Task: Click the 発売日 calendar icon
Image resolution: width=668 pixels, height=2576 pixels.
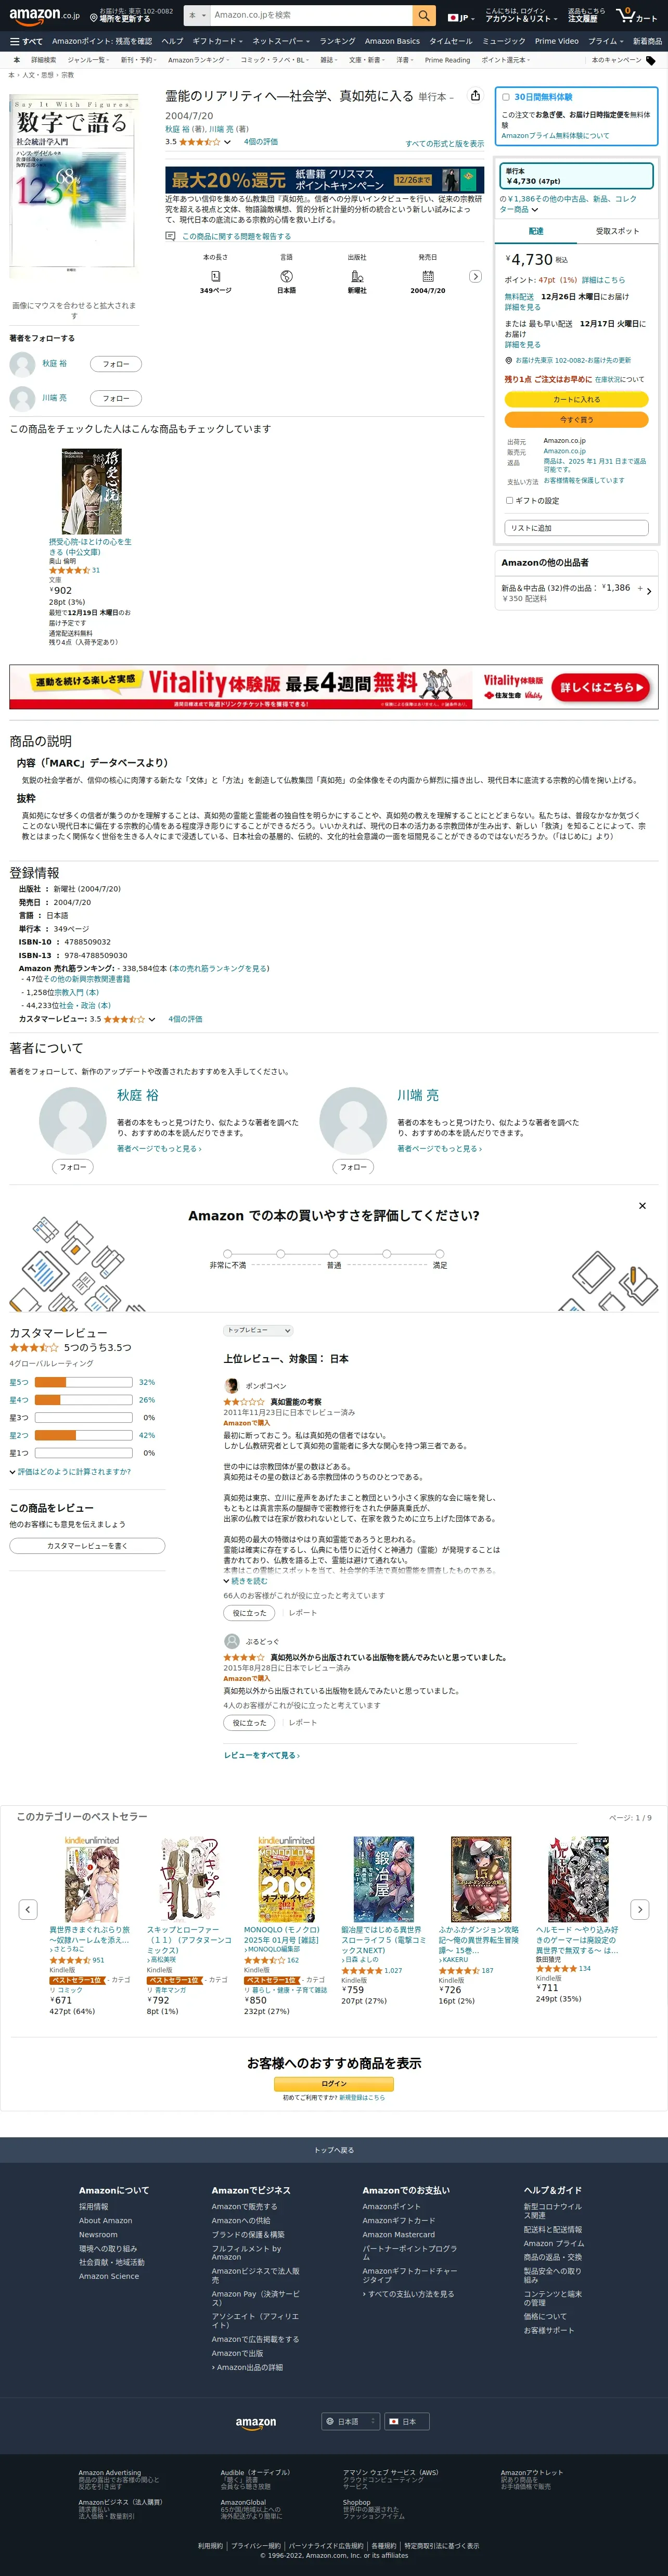Action: [427, 276]
